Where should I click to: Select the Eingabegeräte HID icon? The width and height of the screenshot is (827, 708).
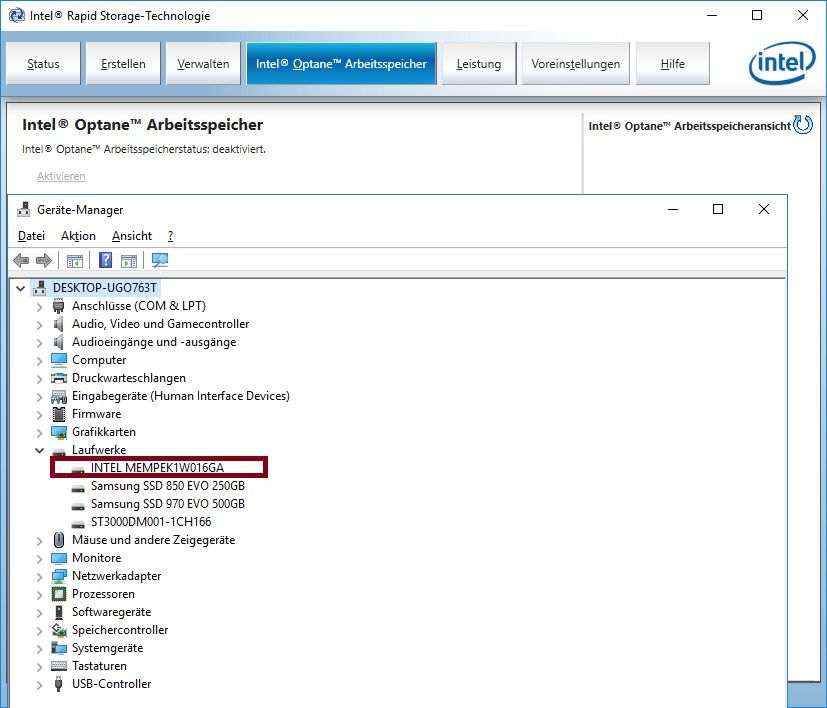[x=59, y=396]
